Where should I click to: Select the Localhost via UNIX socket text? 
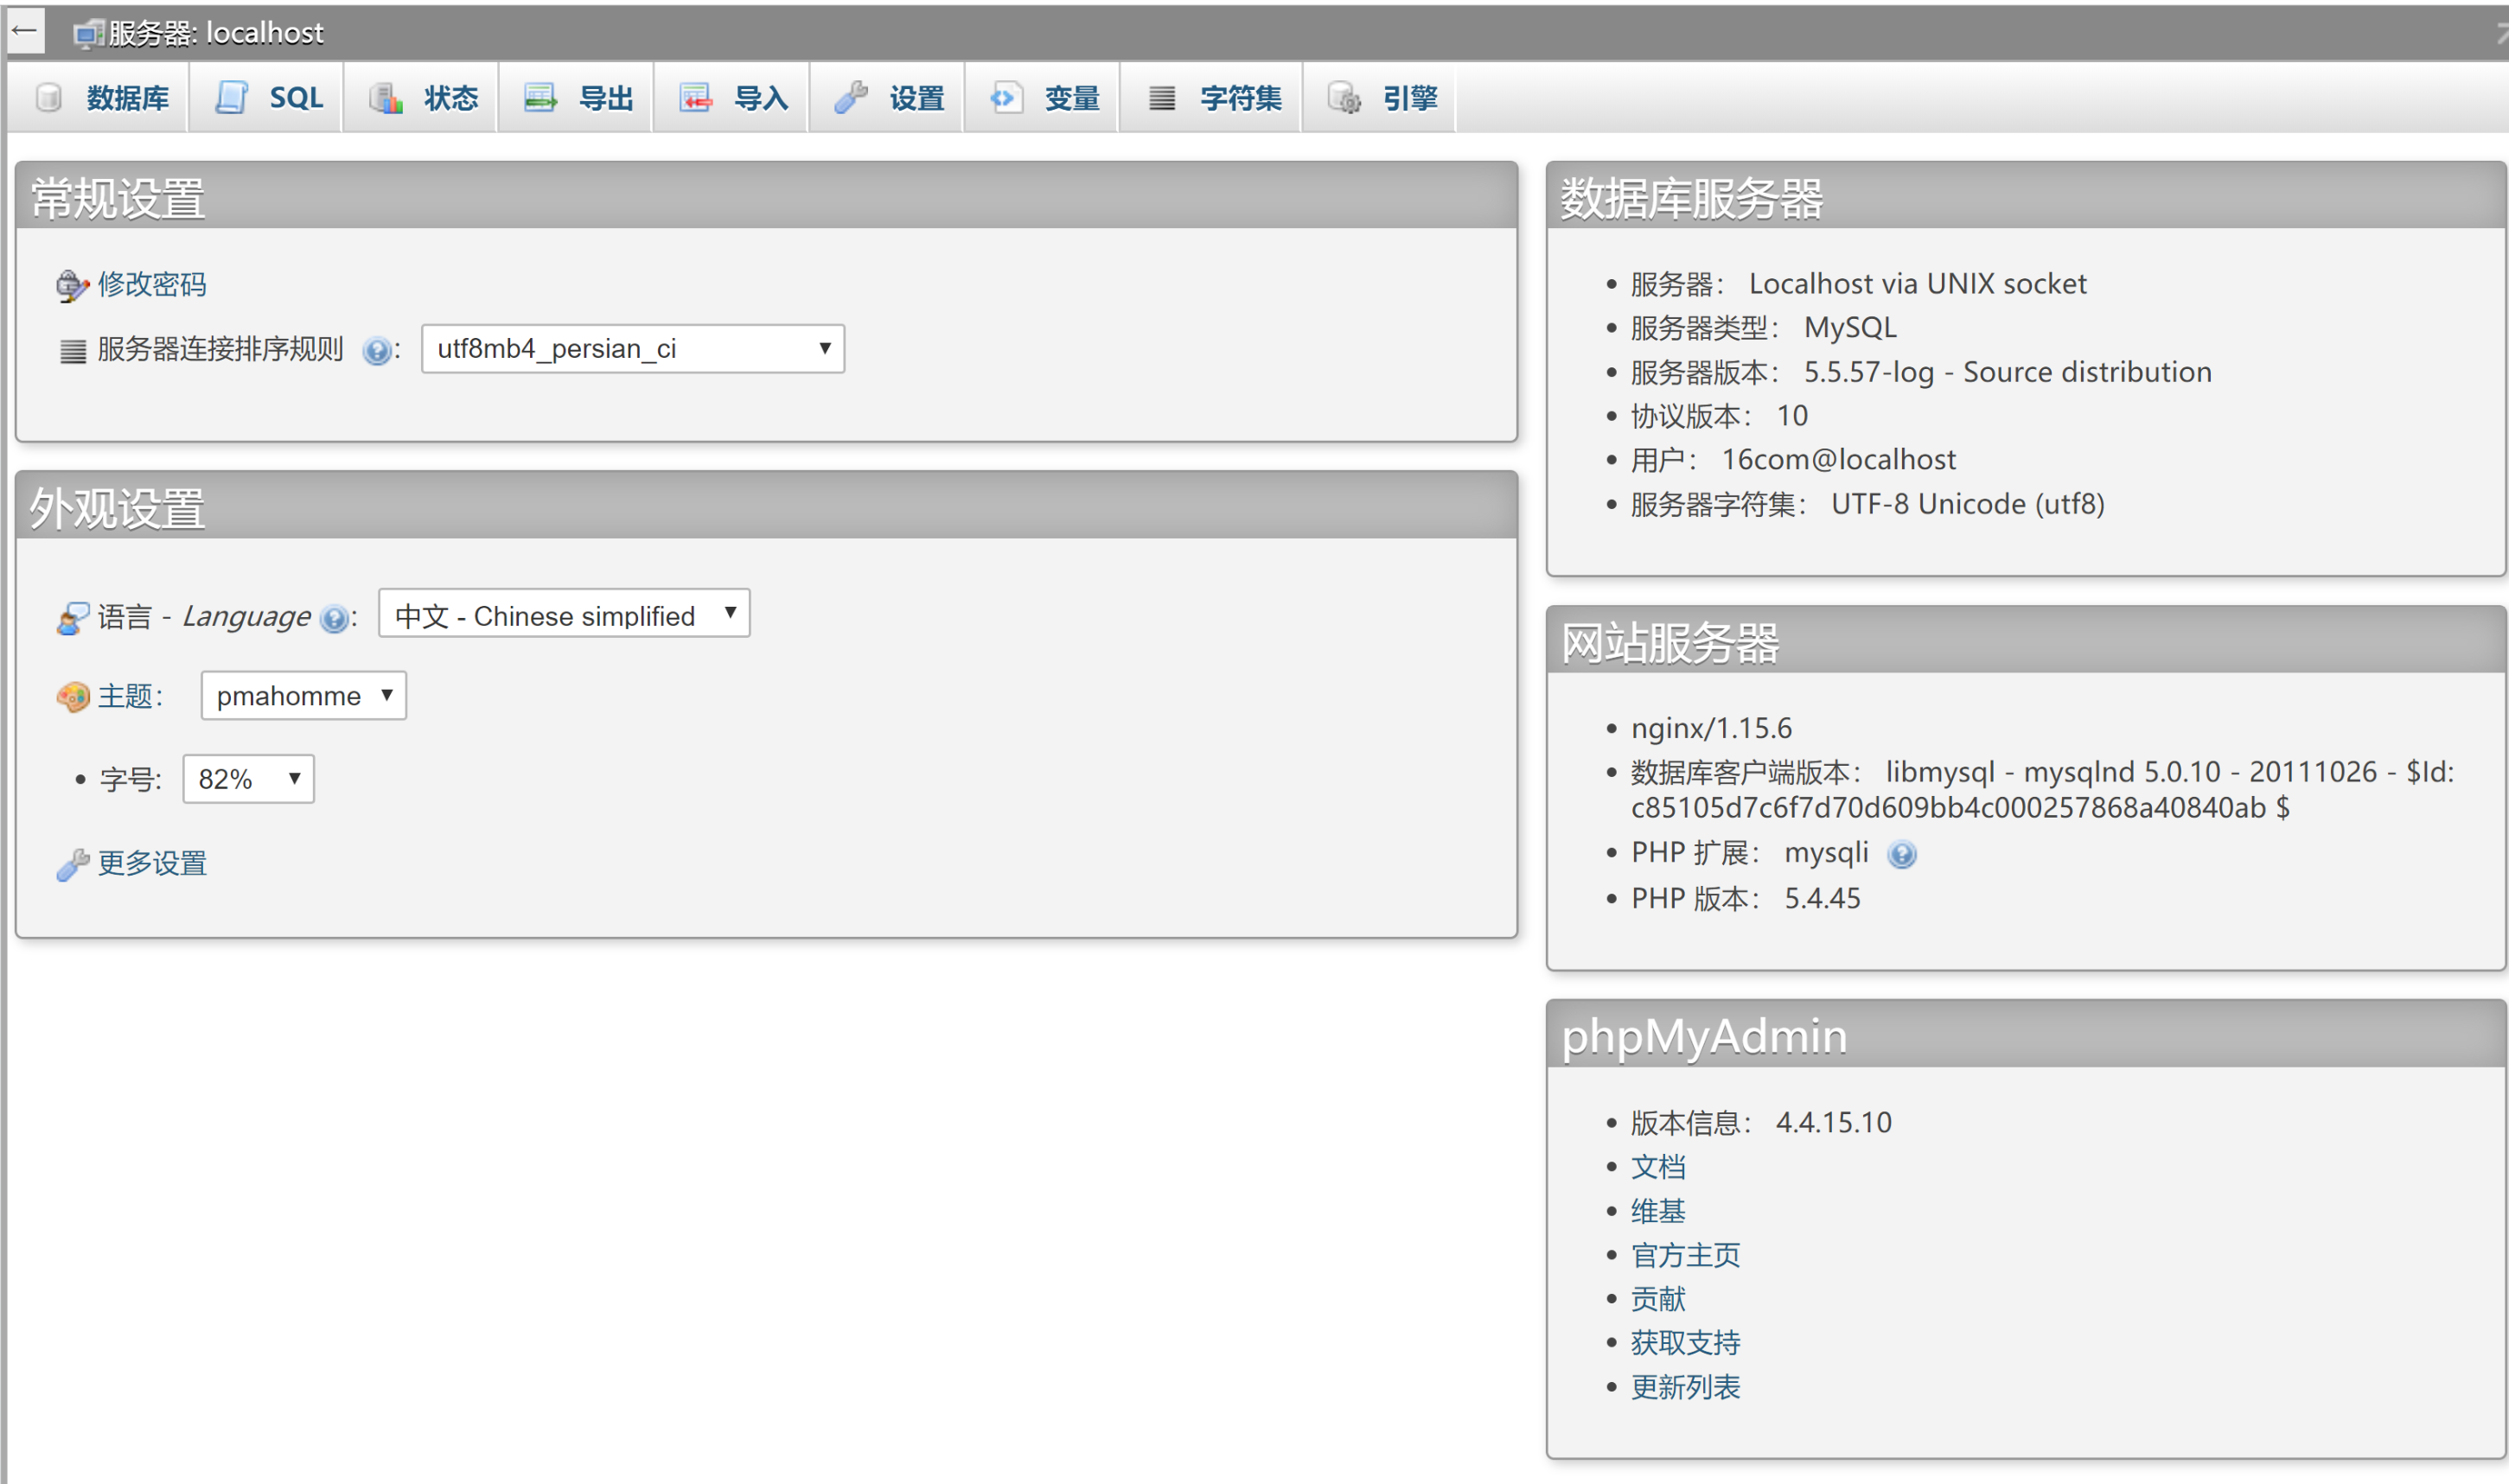pos(1917,284)
